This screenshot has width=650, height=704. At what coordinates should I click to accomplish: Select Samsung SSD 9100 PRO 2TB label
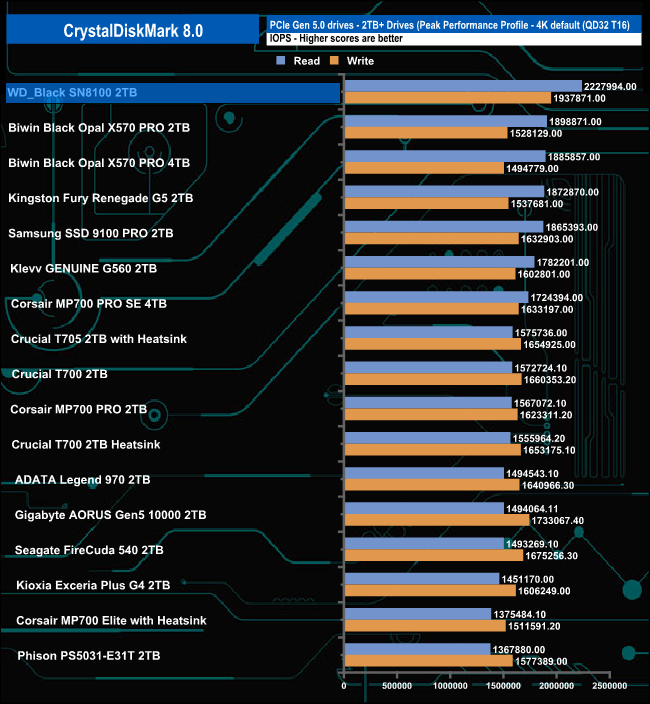coord(91,233)
